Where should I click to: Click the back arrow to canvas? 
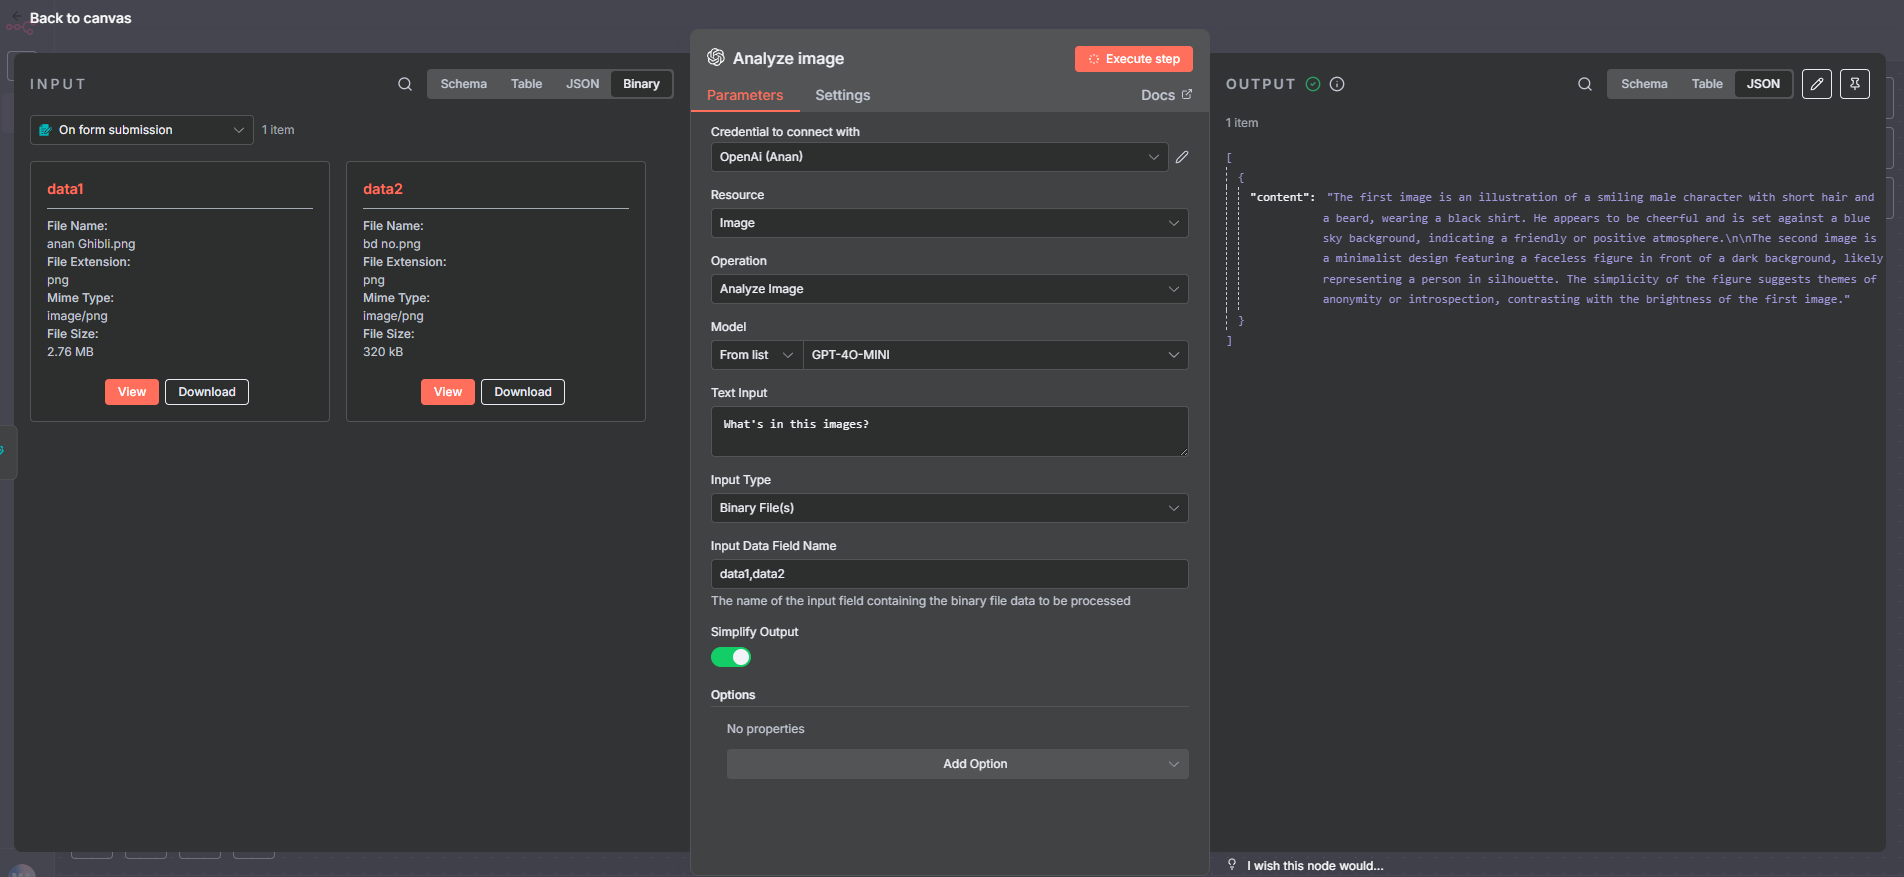click(16, 17)
